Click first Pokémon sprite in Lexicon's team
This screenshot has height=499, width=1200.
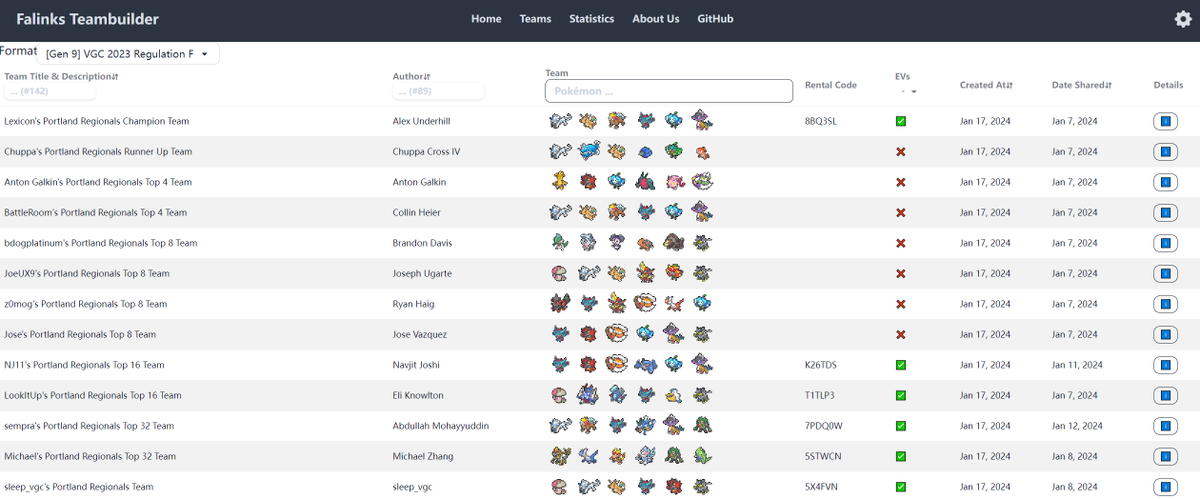coord(560,121)
